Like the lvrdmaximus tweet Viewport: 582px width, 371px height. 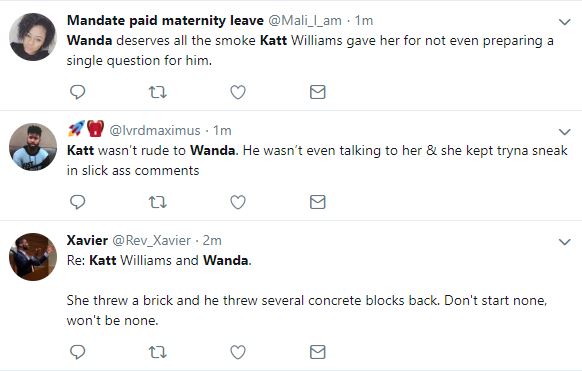(238, 202)
